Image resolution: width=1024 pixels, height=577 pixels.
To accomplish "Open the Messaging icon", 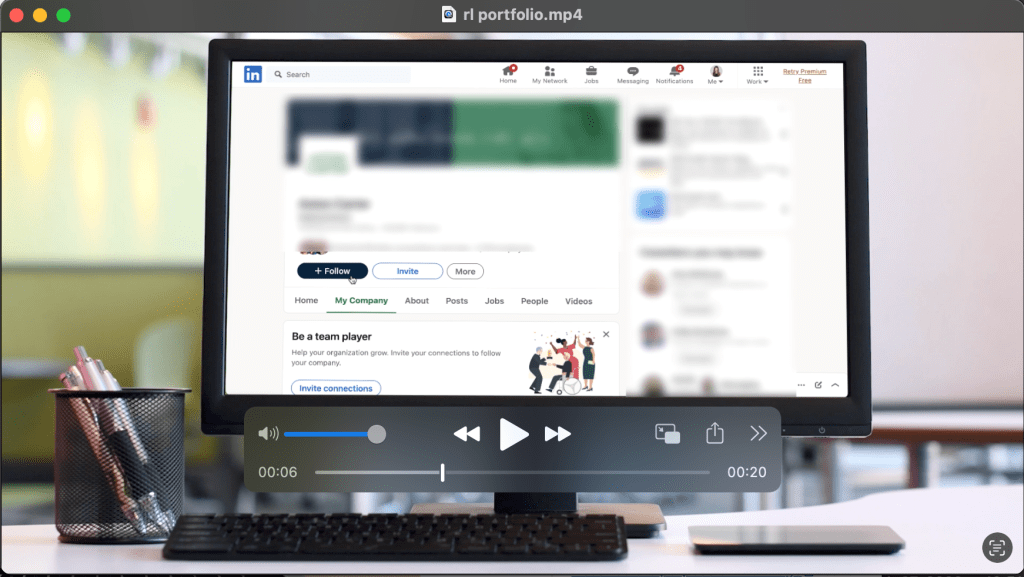I will coord(633,73).
